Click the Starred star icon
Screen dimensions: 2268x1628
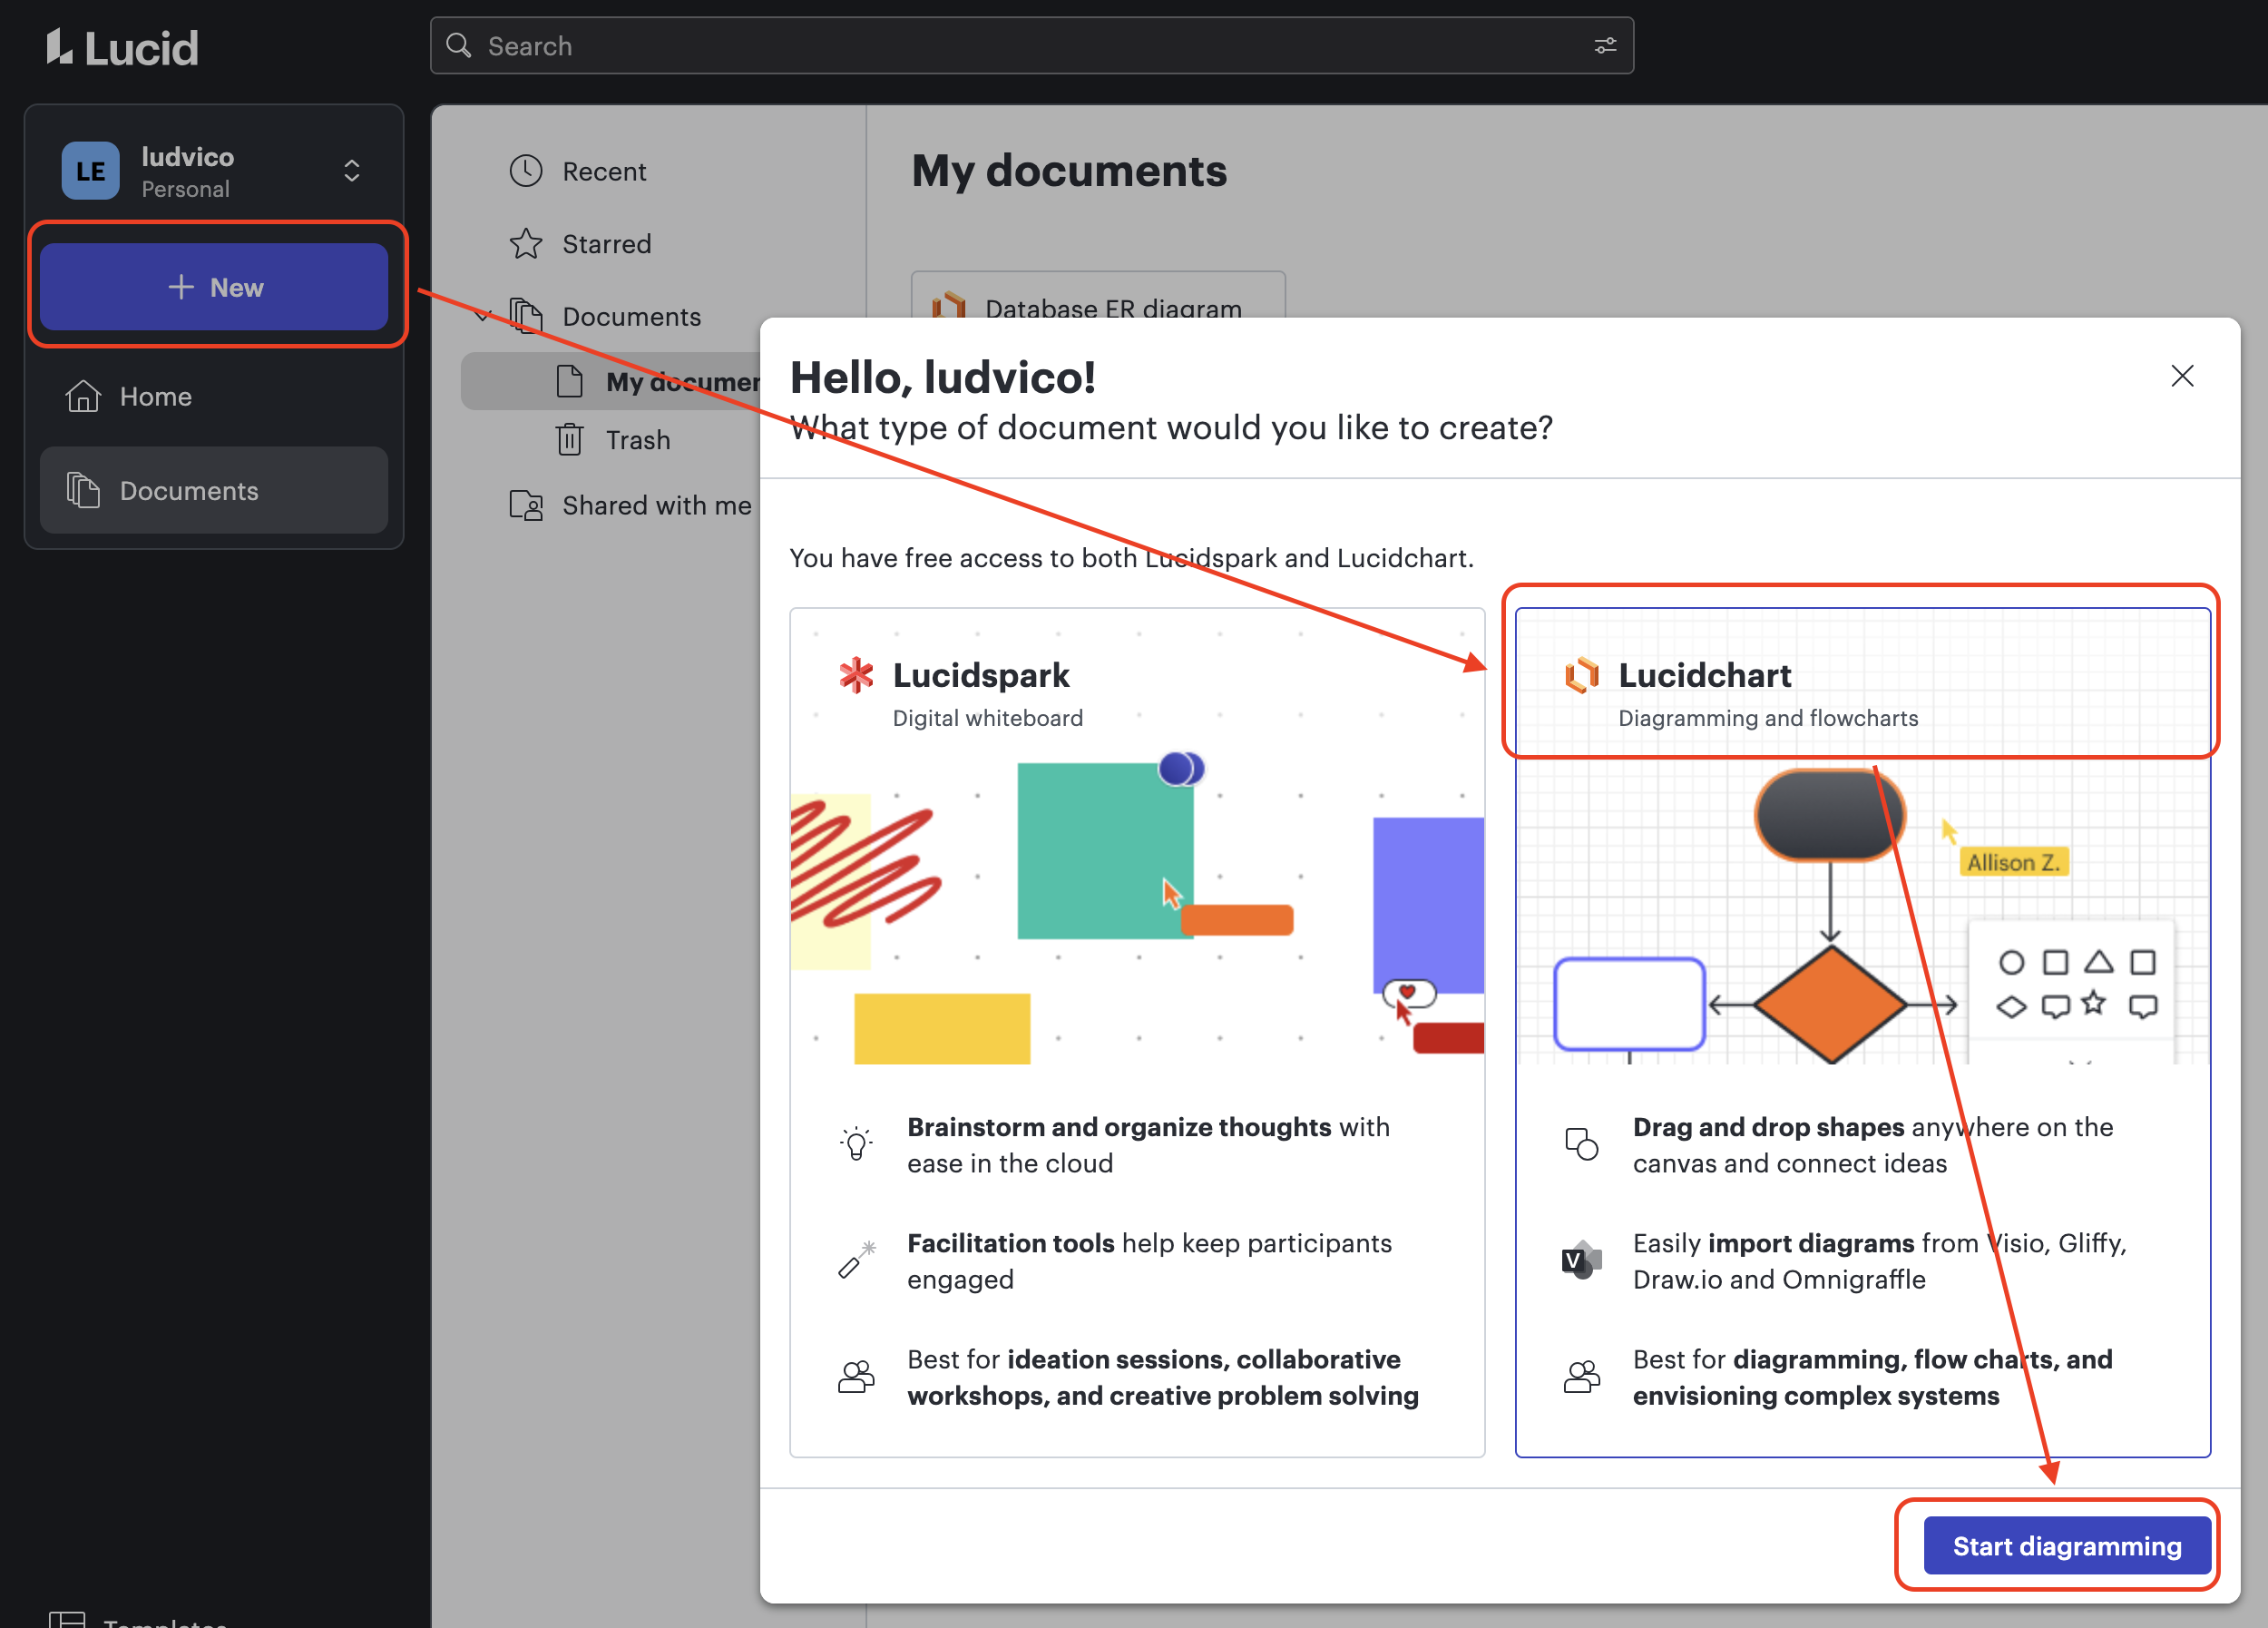tap(526, 244)
